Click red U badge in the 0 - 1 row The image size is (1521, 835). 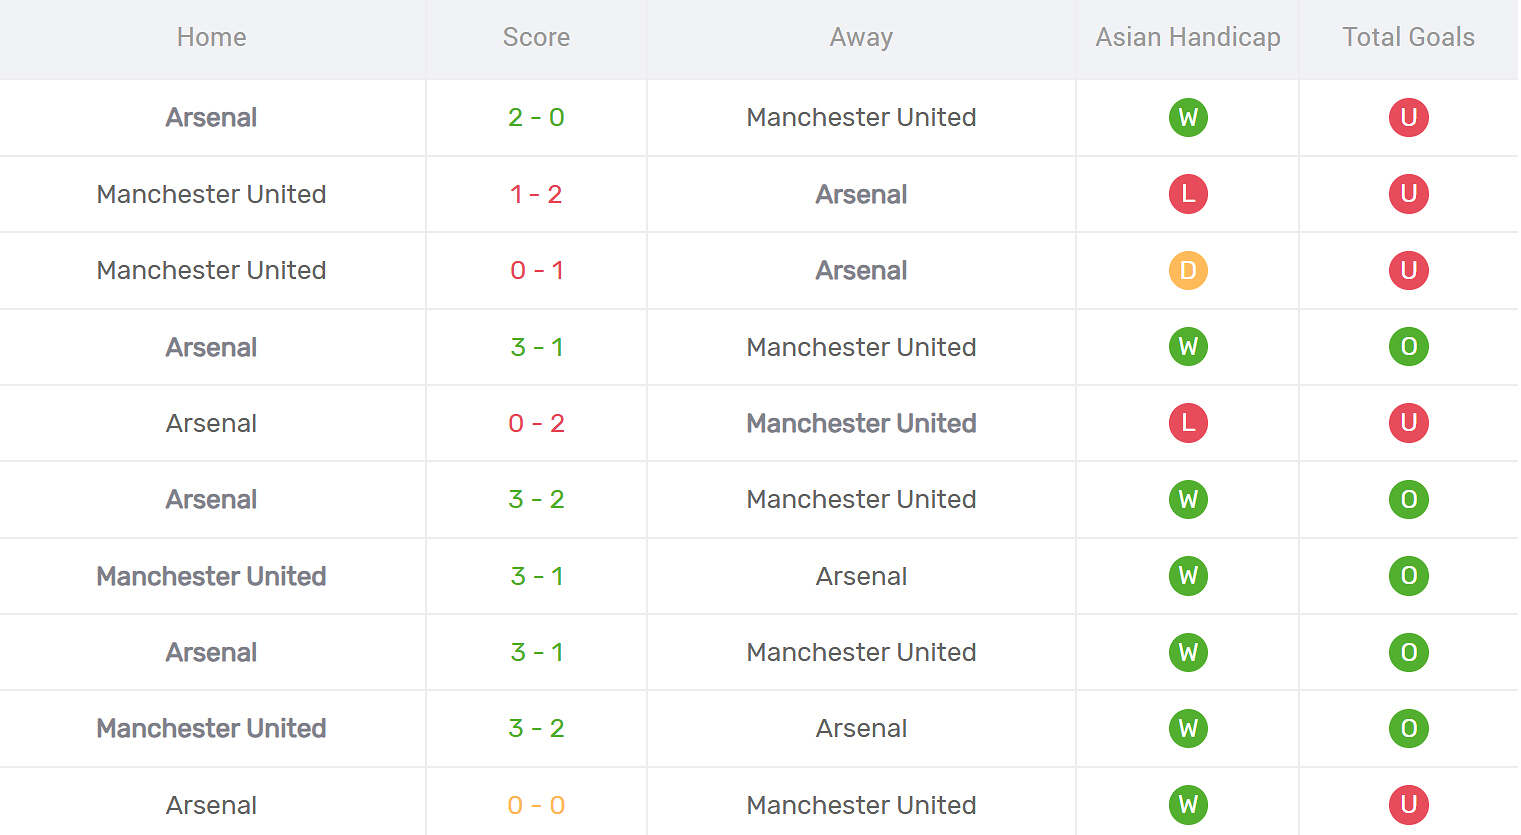coord(1408,271)
